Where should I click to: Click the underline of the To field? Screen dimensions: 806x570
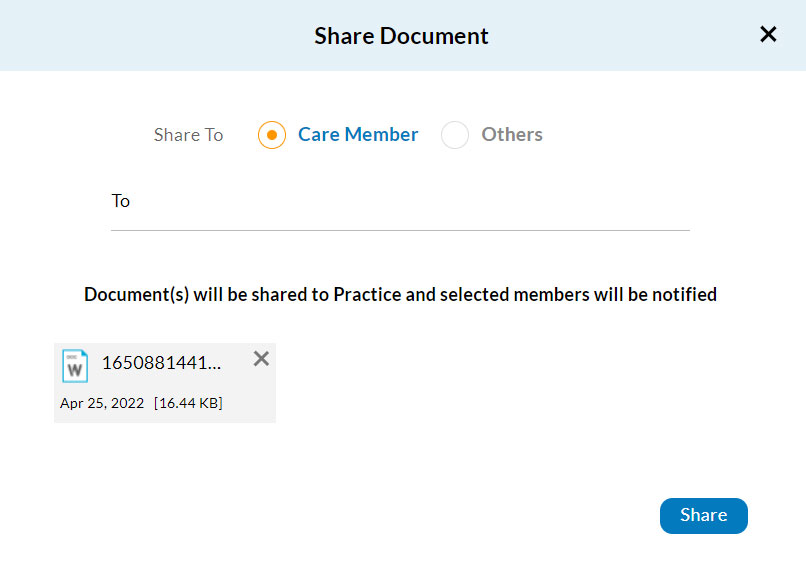(x=400, y=230)
